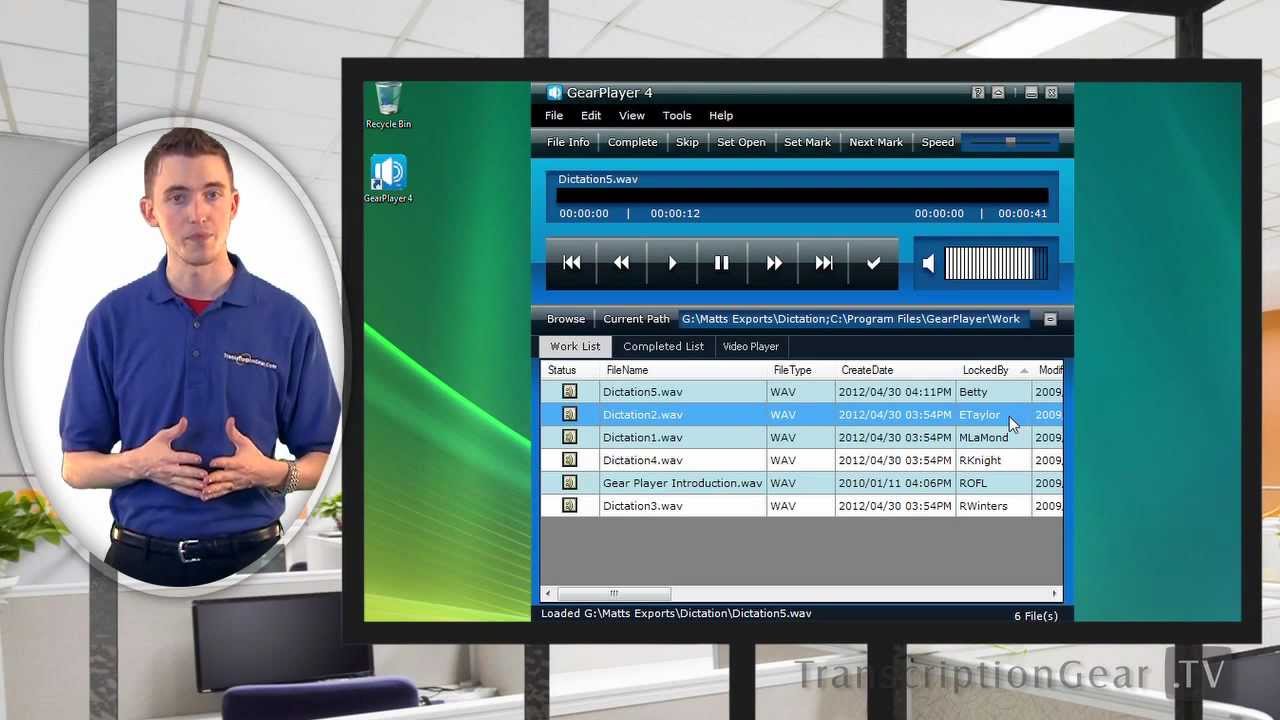Adjust the volume level bar
The height and width of the screenshot is (720, 1280).
click(x=996, y=263)
